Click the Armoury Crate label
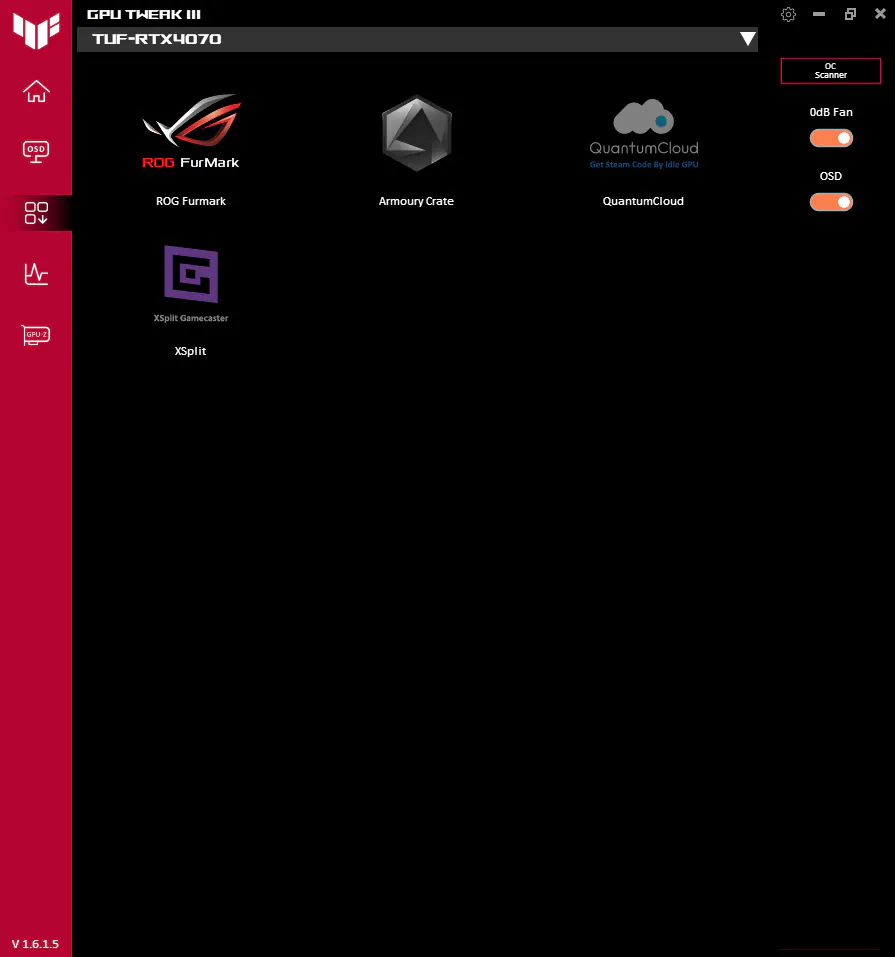Viewport: 895px width, 957px height. (x=416, y=201)
